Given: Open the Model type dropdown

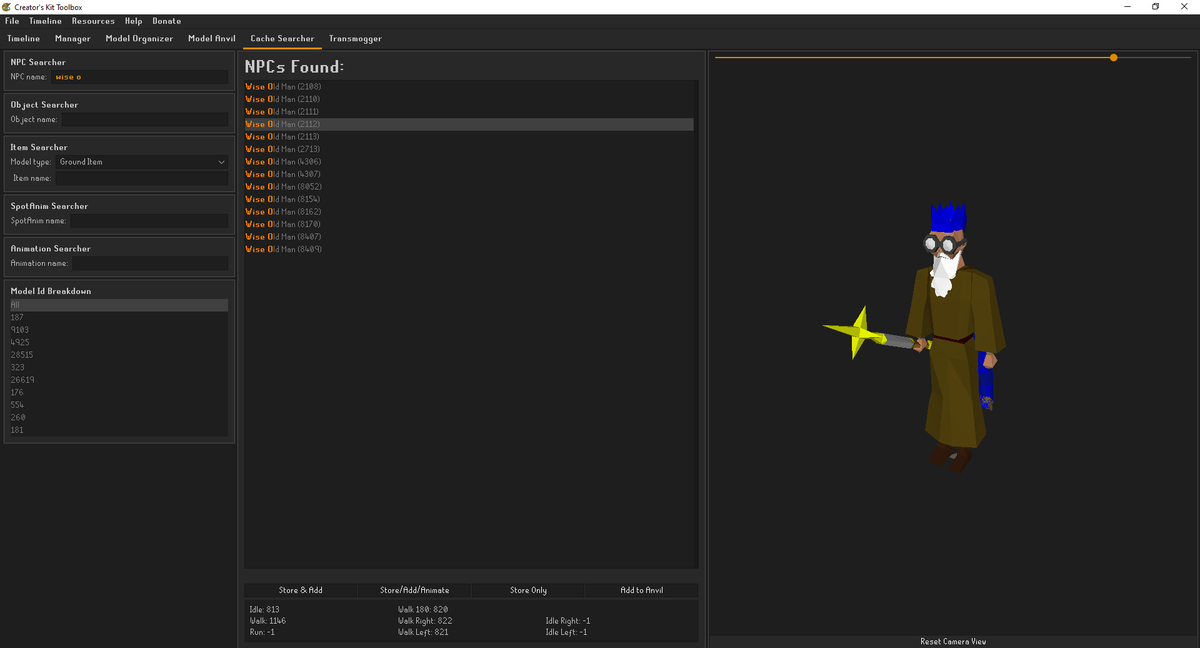Looking at the screenshot, I should pos(142,162).
